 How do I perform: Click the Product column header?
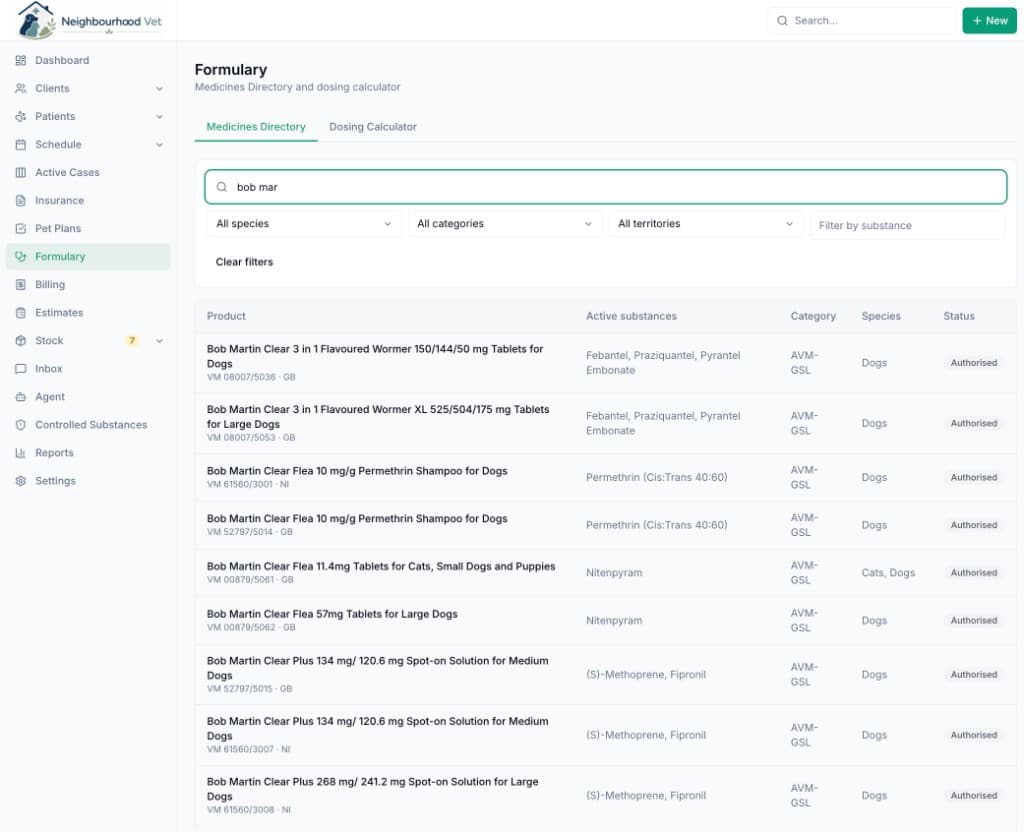226,316
